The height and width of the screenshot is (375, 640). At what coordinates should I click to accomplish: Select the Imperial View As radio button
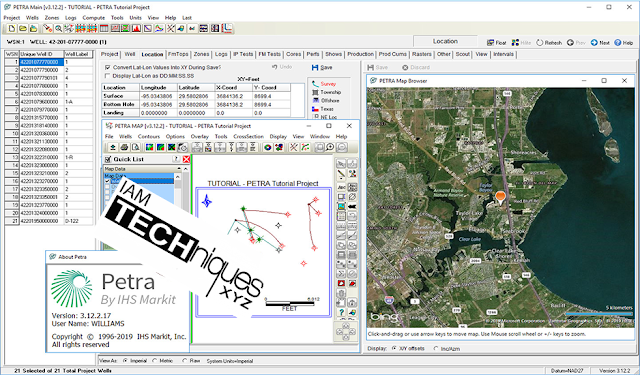tap(125, 361)
